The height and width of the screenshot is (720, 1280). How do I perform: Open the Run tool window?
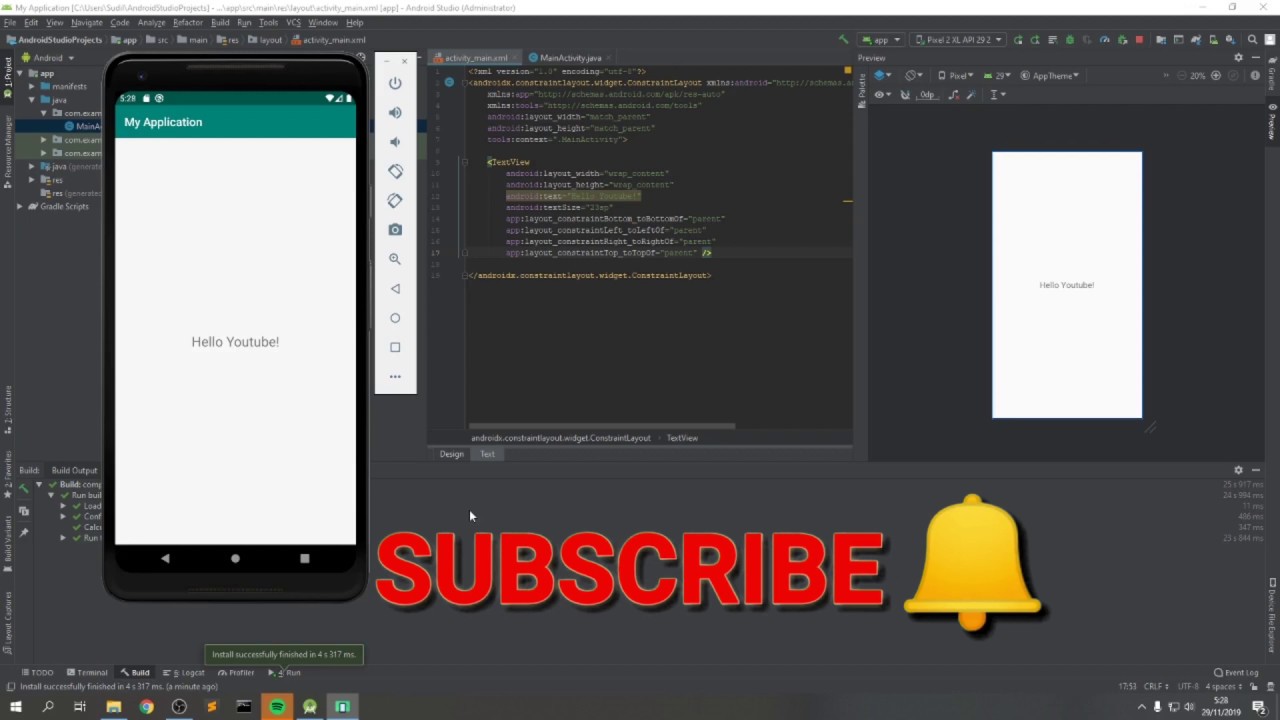(x=285, y=672)
